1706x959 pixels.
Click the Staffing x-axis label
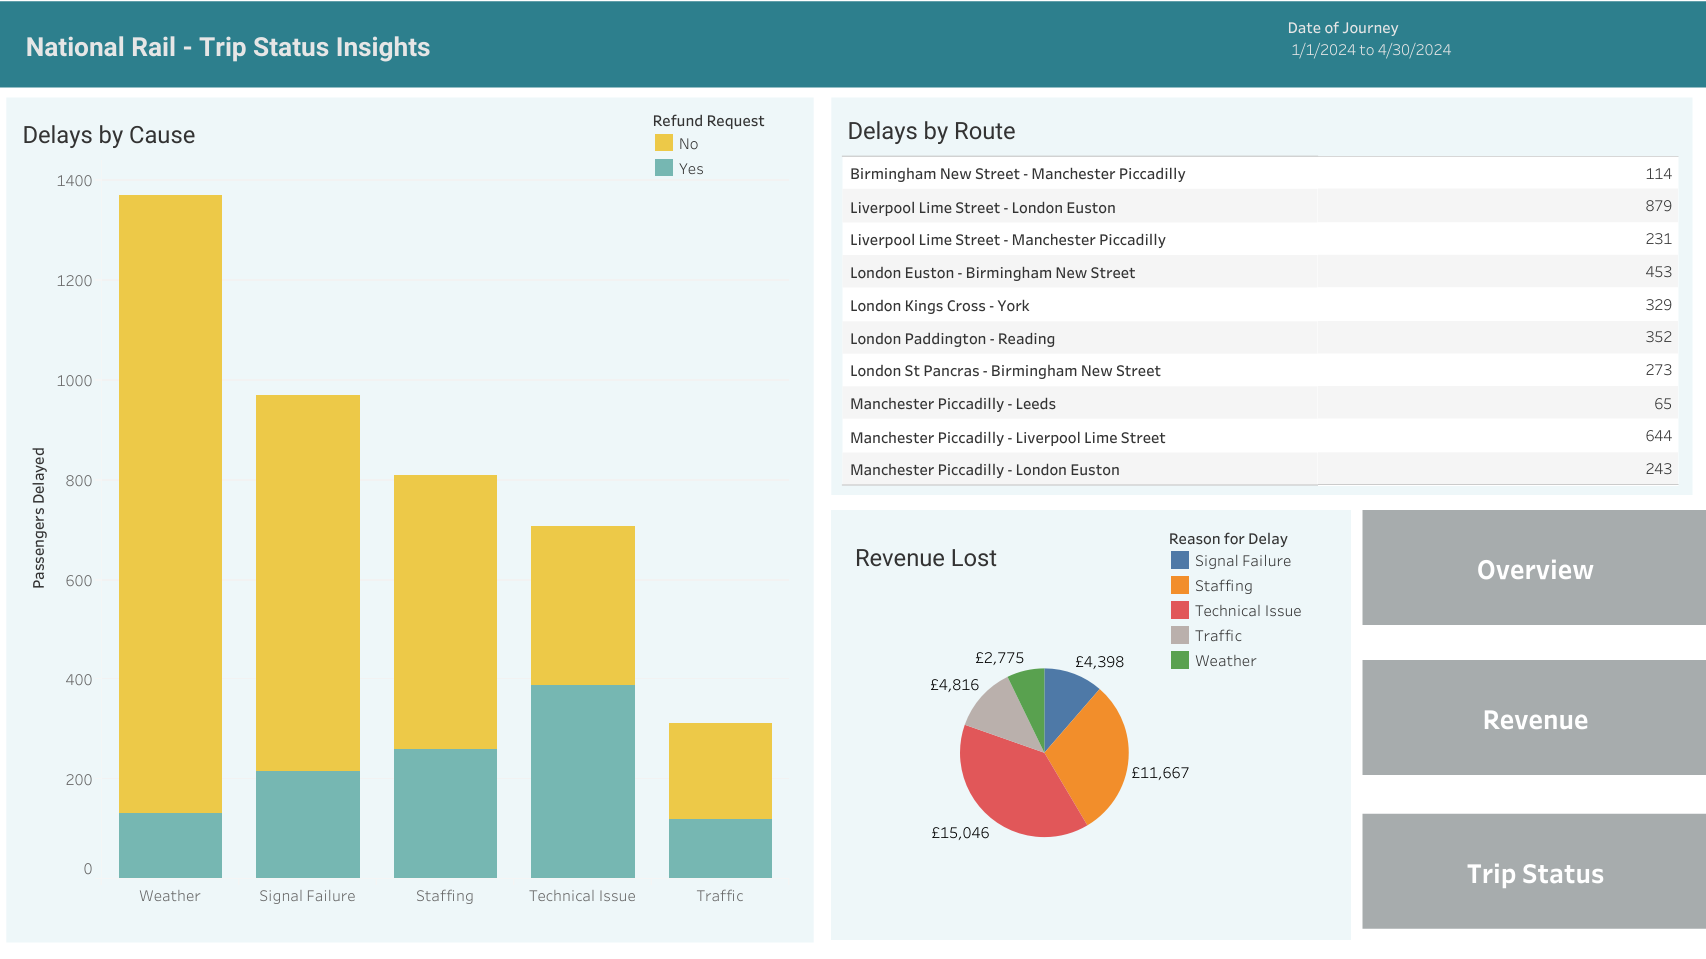(445, 896)
